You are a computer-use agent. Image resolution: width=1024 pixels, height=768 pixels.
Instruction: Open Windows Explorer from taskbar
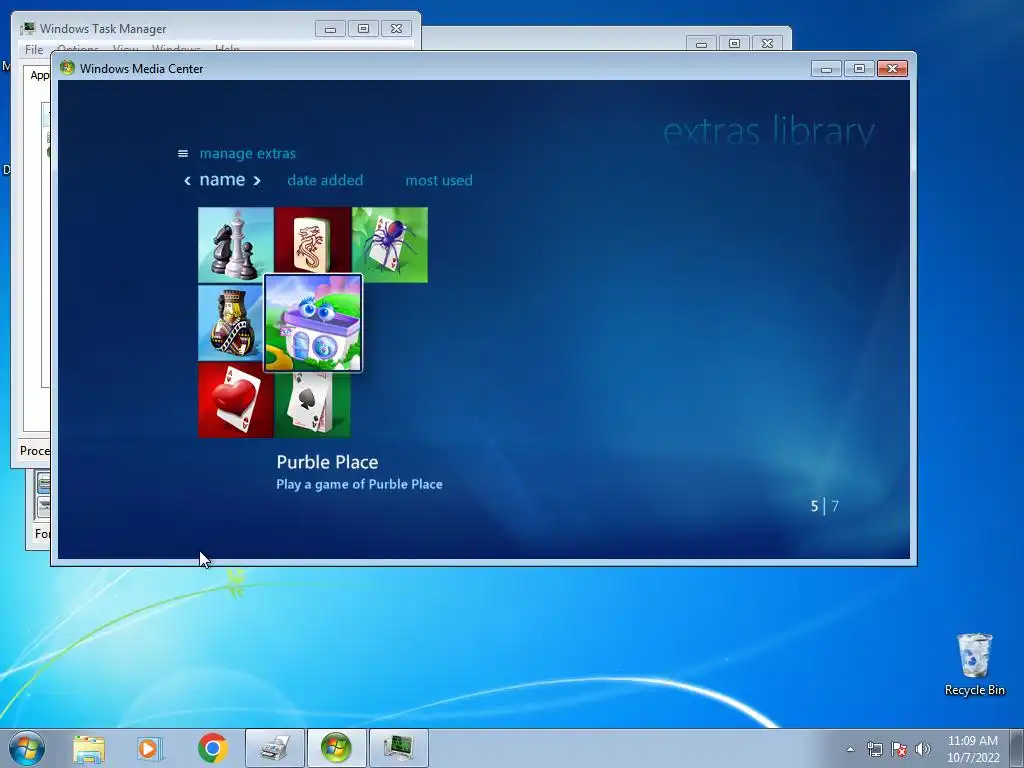click(89, 748)
